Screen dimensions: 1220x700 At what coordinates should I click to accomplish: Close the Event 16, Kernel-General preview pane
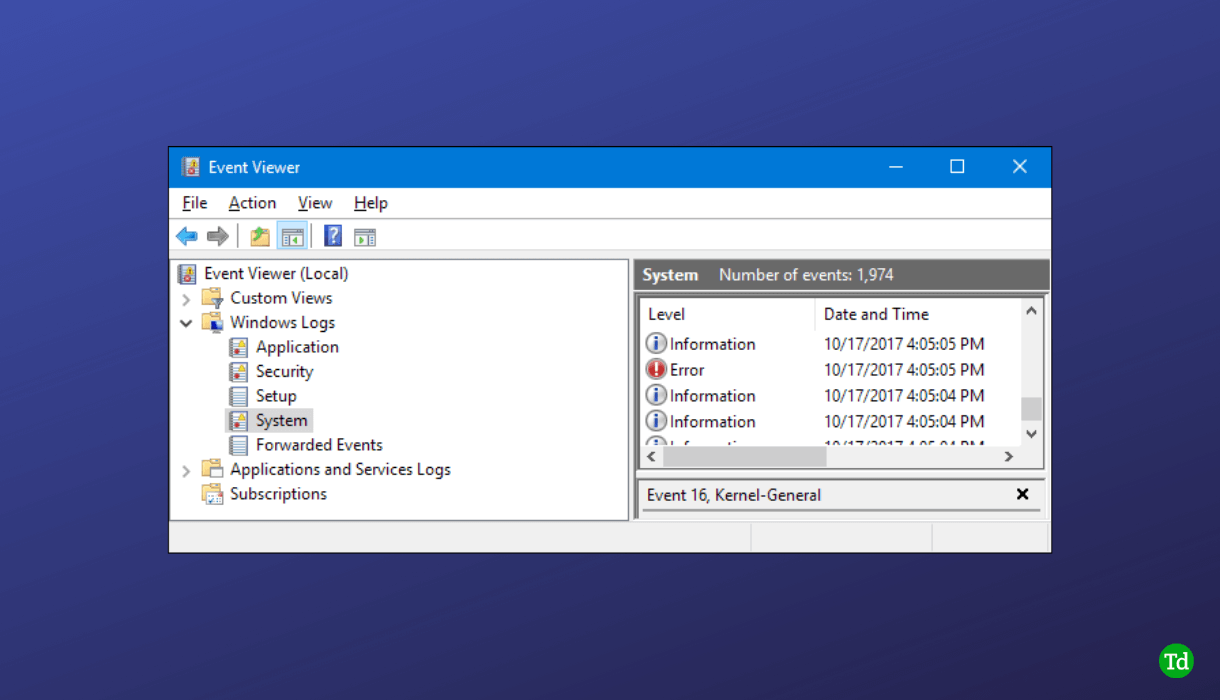(1022, 494)
